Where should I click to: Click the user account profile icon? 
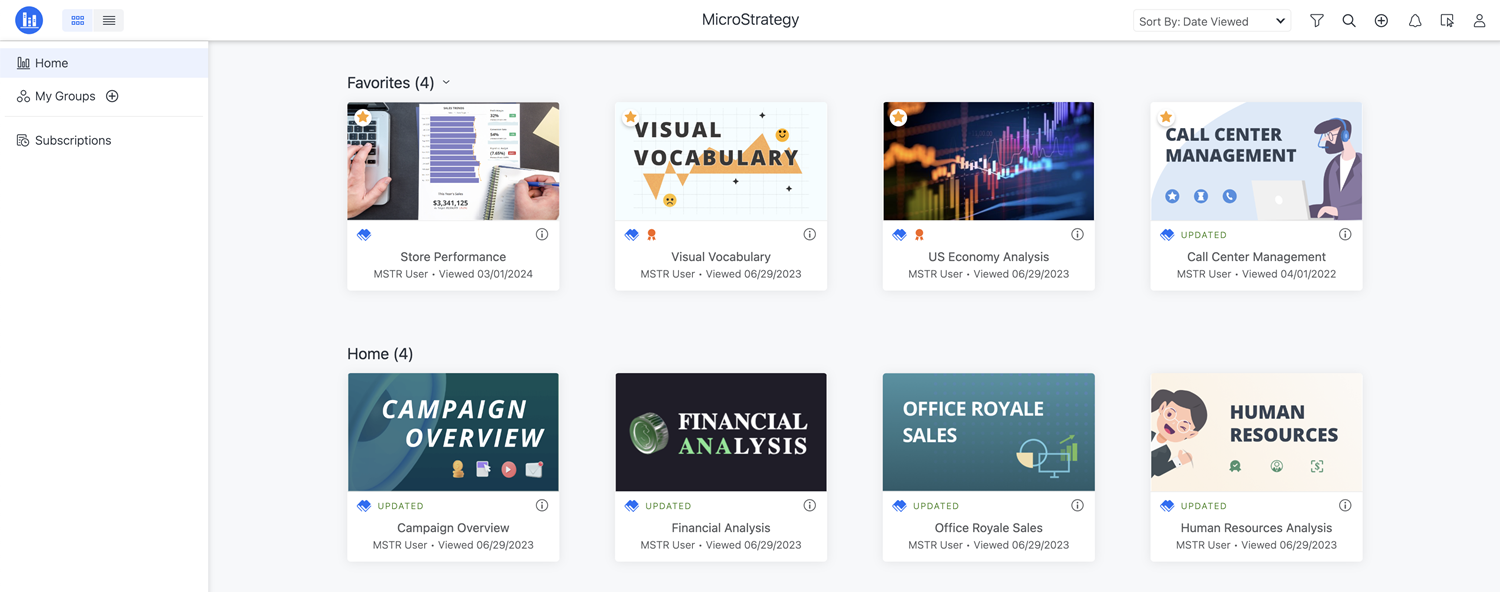pyautogui.click(x=1479, y=21)
